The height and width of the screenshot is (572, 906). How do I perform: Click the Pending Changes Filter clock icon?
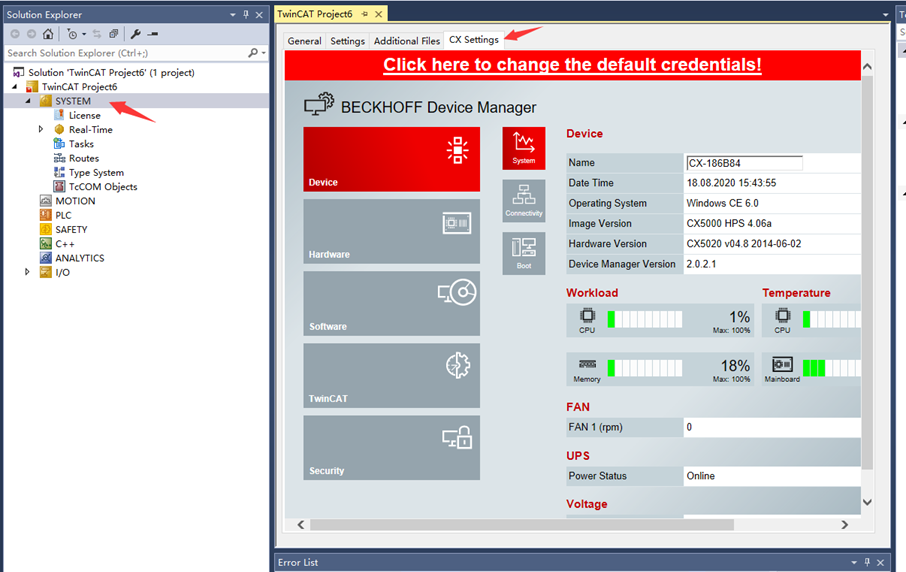(x=72, y=34)
